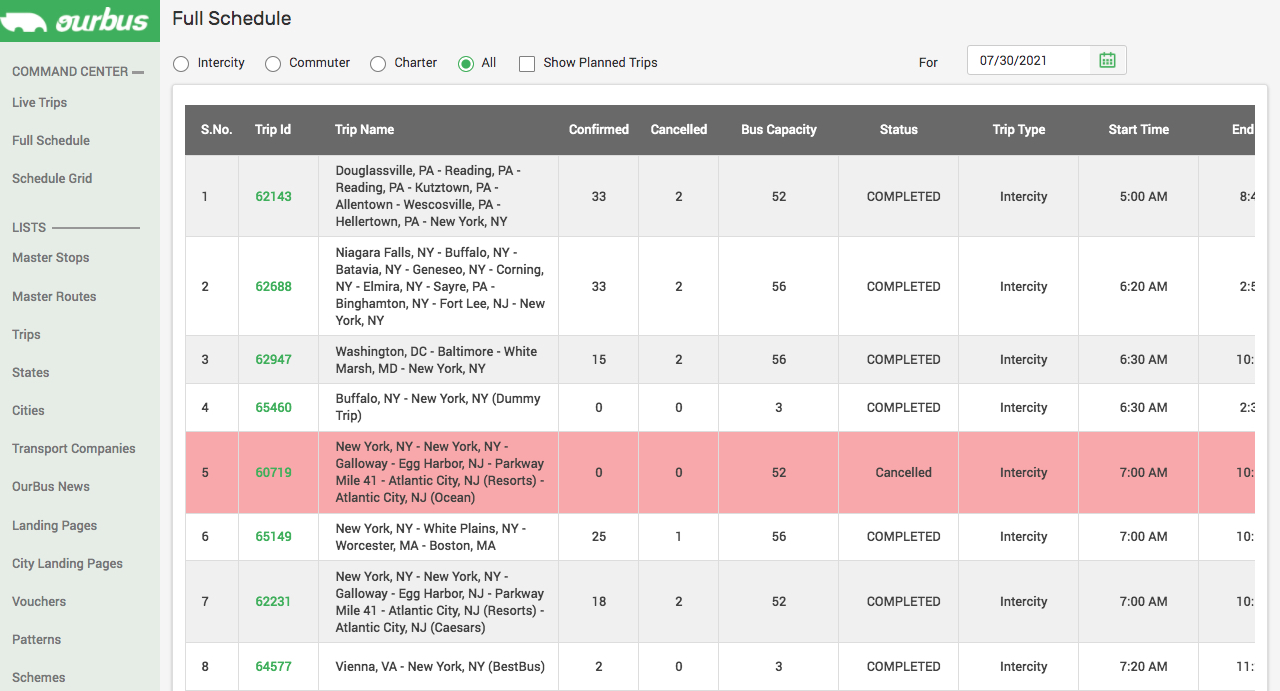The height and width of the screenshot is (691, 1280).
Task: Open Master Routes list
Action: pos(54,296)
